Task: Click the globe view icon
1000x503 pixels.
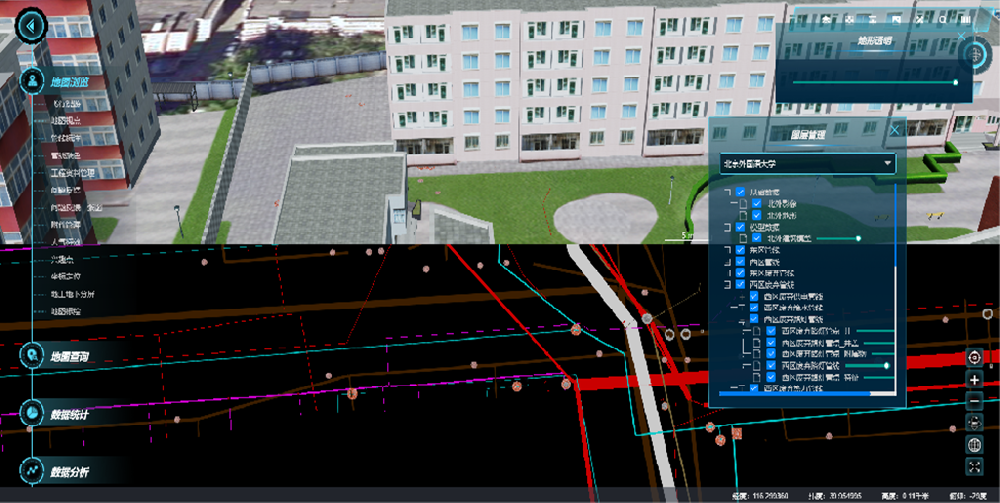Action: (x=975, y=444)
